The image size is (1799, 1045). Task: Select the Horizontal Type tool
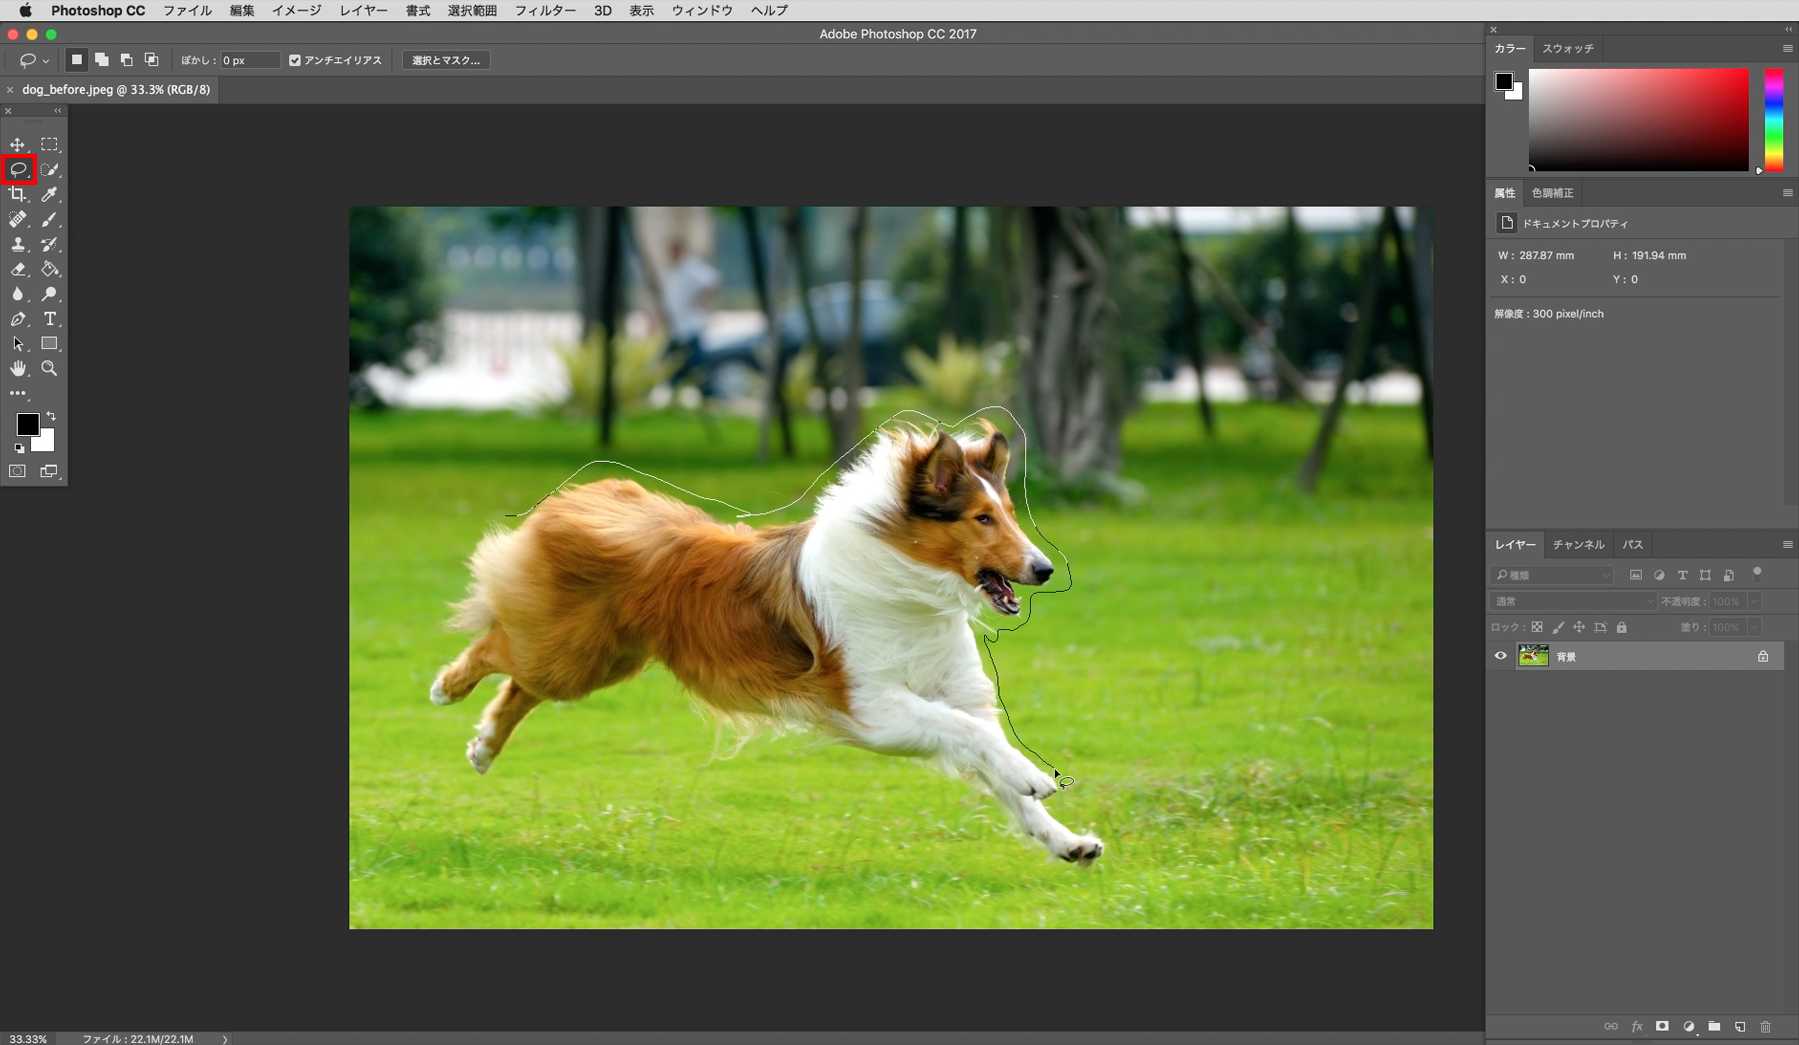click(49, 319)
